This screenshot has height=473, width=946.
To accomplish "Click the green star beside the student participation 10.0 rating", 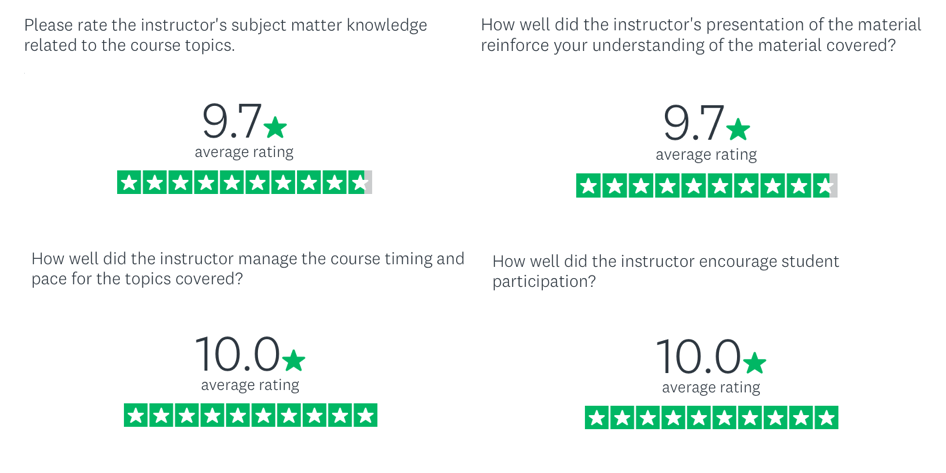I will pos(754,363).
